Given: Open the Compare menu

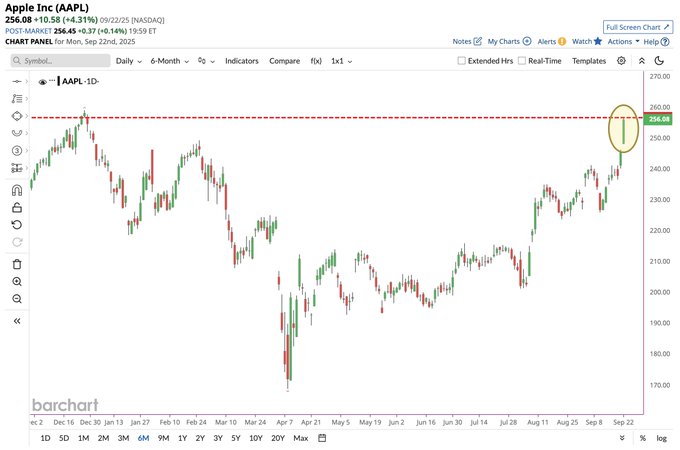Looking at the screenshot, I should click(284, 61).
